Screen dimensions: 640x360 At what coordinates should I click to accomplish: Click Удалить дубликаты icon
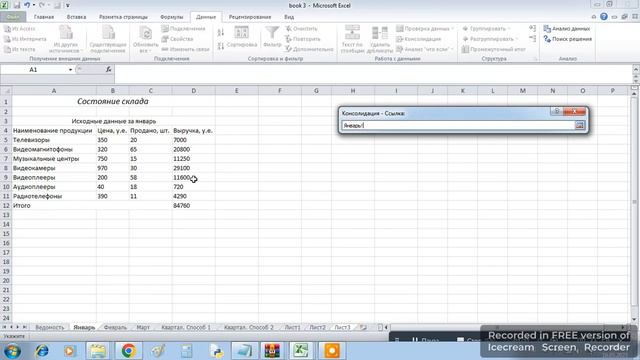380,33
